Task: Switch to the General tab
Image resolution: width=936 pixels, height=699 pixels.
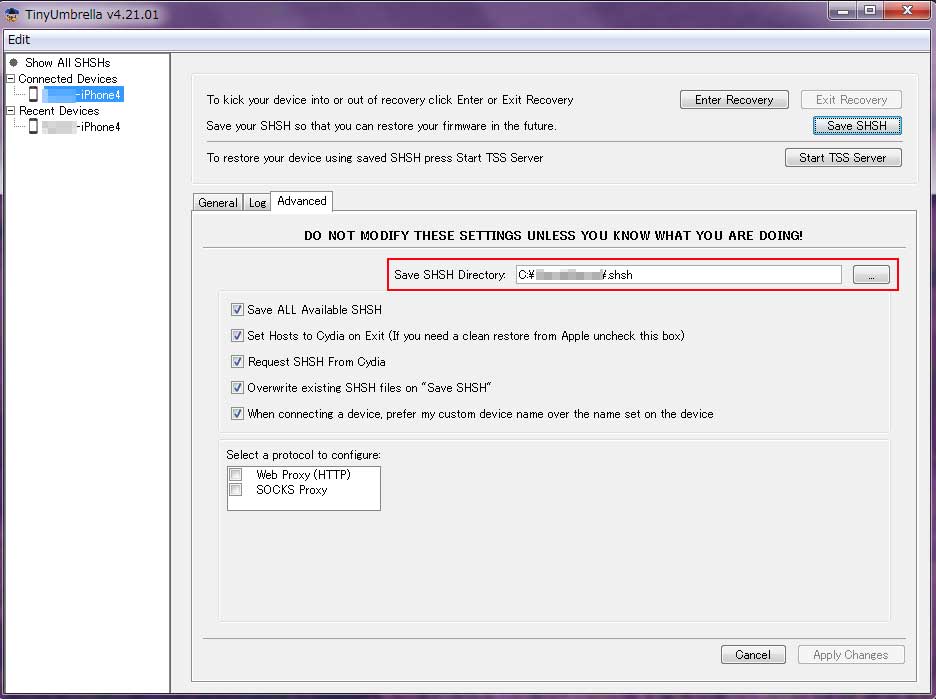Action: coord(217,203)
